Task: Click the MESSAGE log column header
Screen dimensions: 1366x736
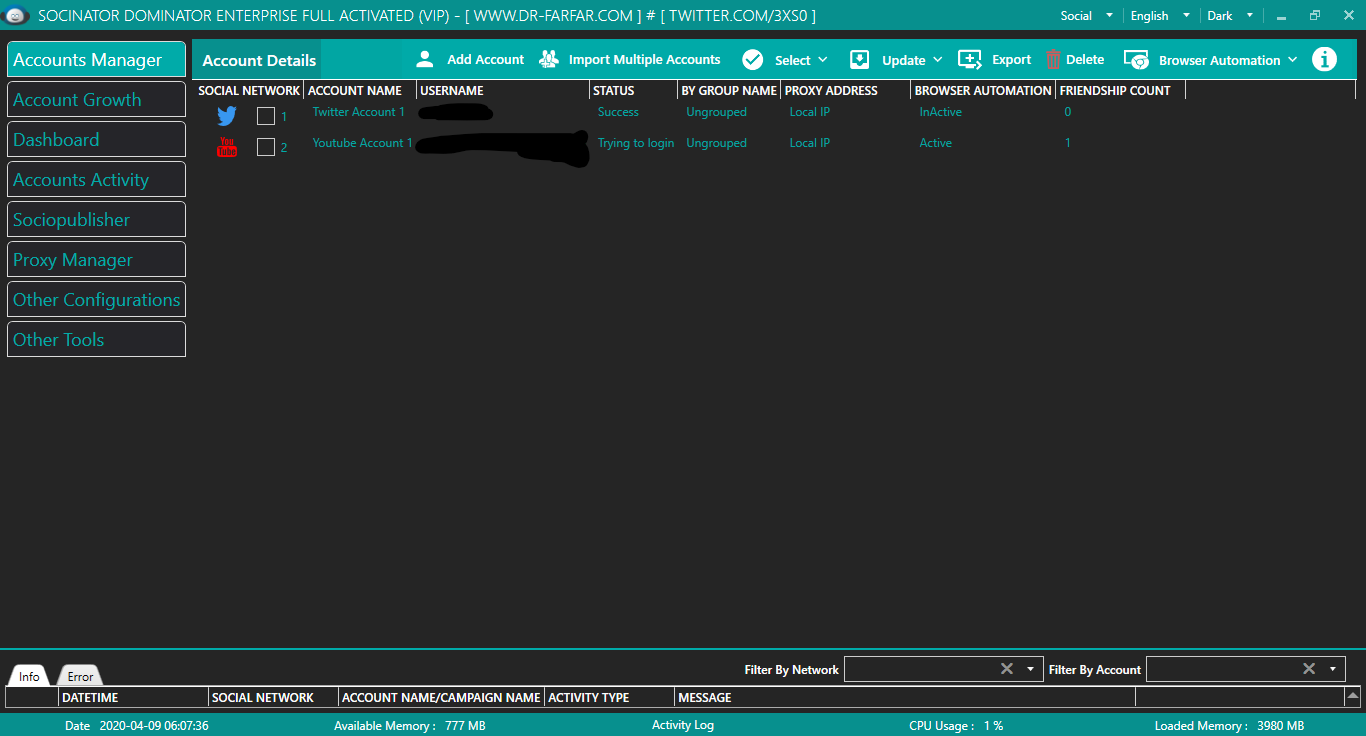Action: pyautogui.click(x=905, y=697)
